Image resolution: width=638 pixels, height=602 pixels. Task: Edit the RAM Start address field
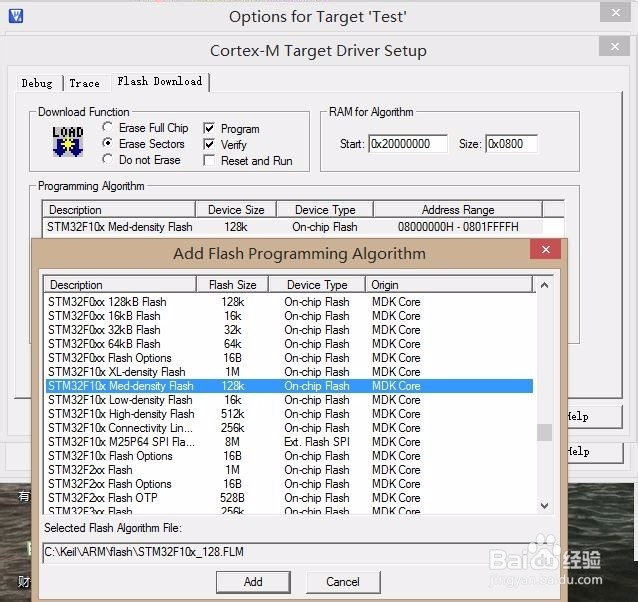coord(408,144)
